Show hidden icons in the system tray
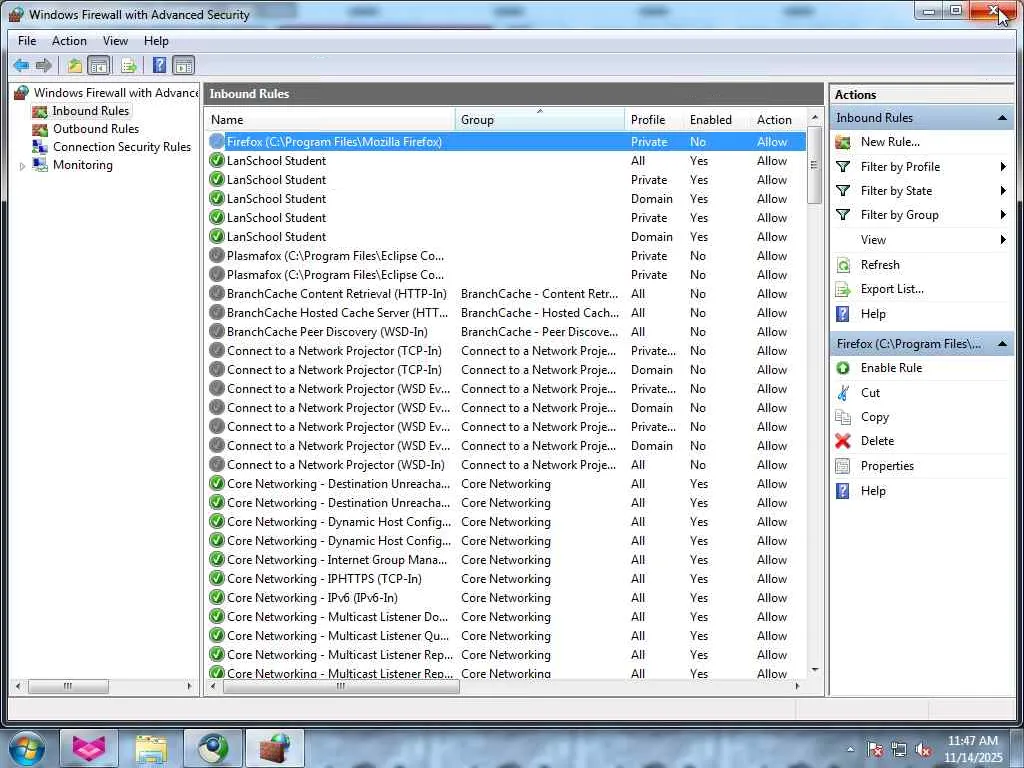This screenshot has width=1024, height=768. click(x=850, y=750)
